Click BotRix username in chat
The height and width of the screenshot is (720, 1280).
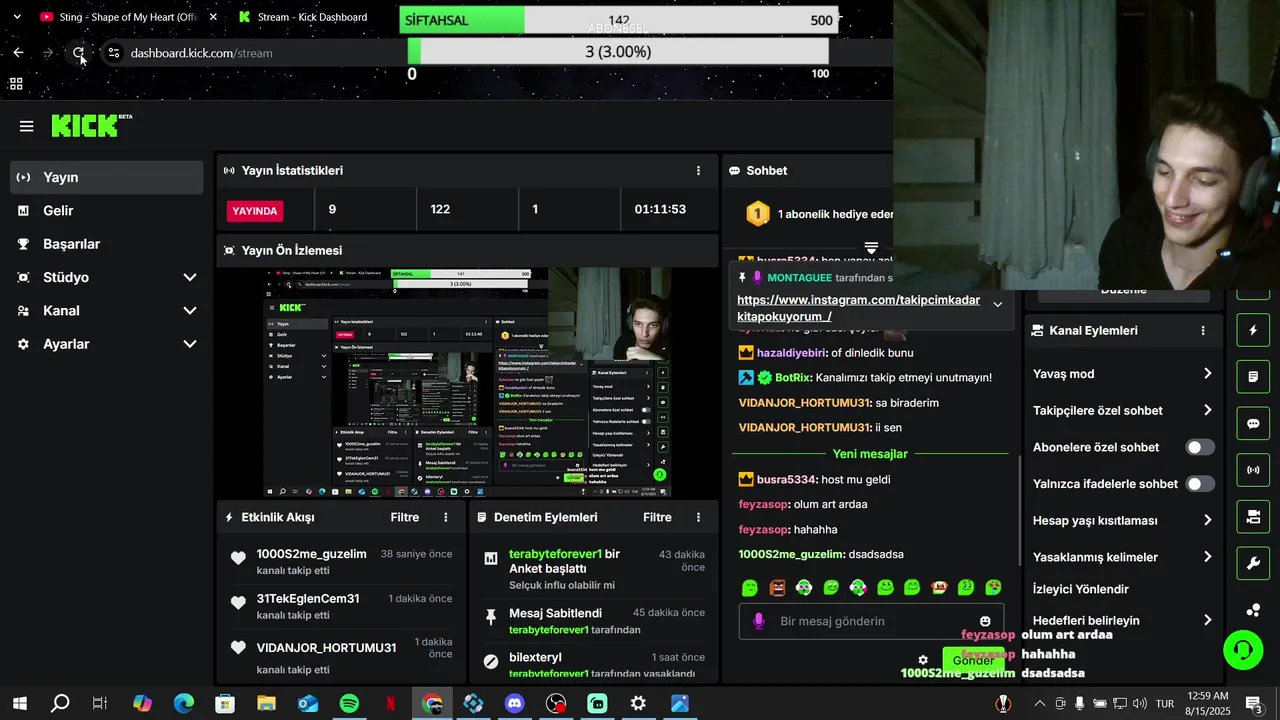(x=792, y=378)
